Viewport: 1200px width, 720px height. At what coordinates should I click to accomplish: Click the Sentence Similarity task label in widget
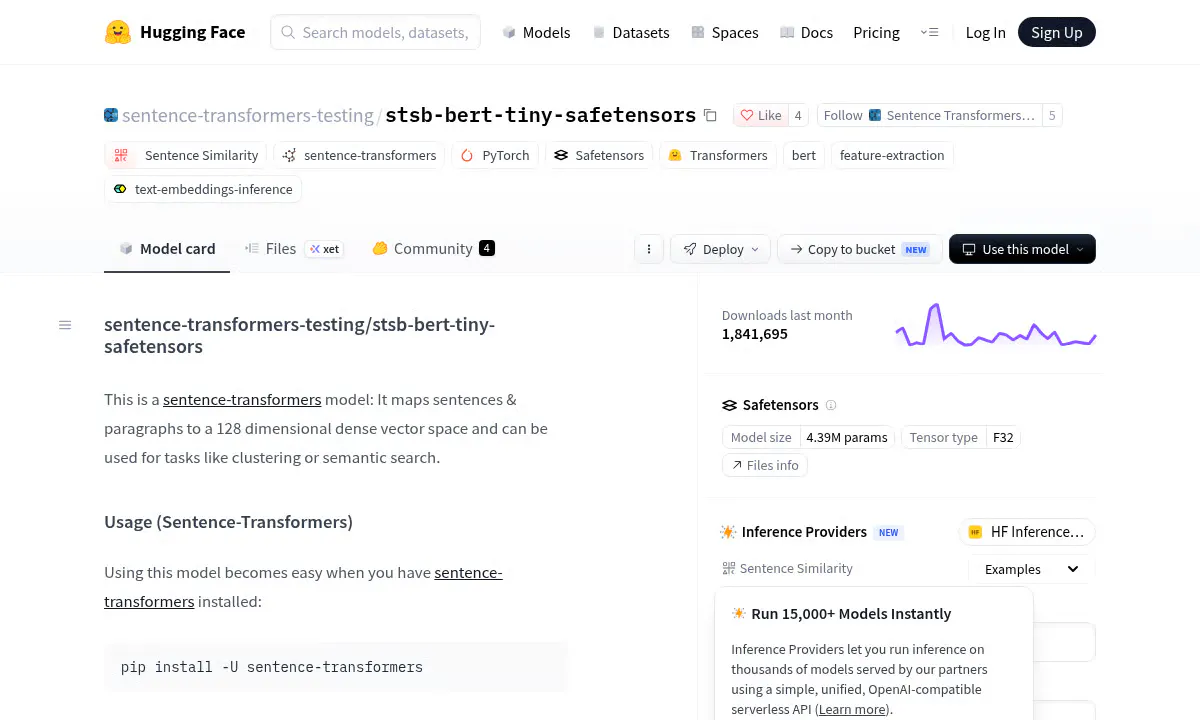coord(788,568)
